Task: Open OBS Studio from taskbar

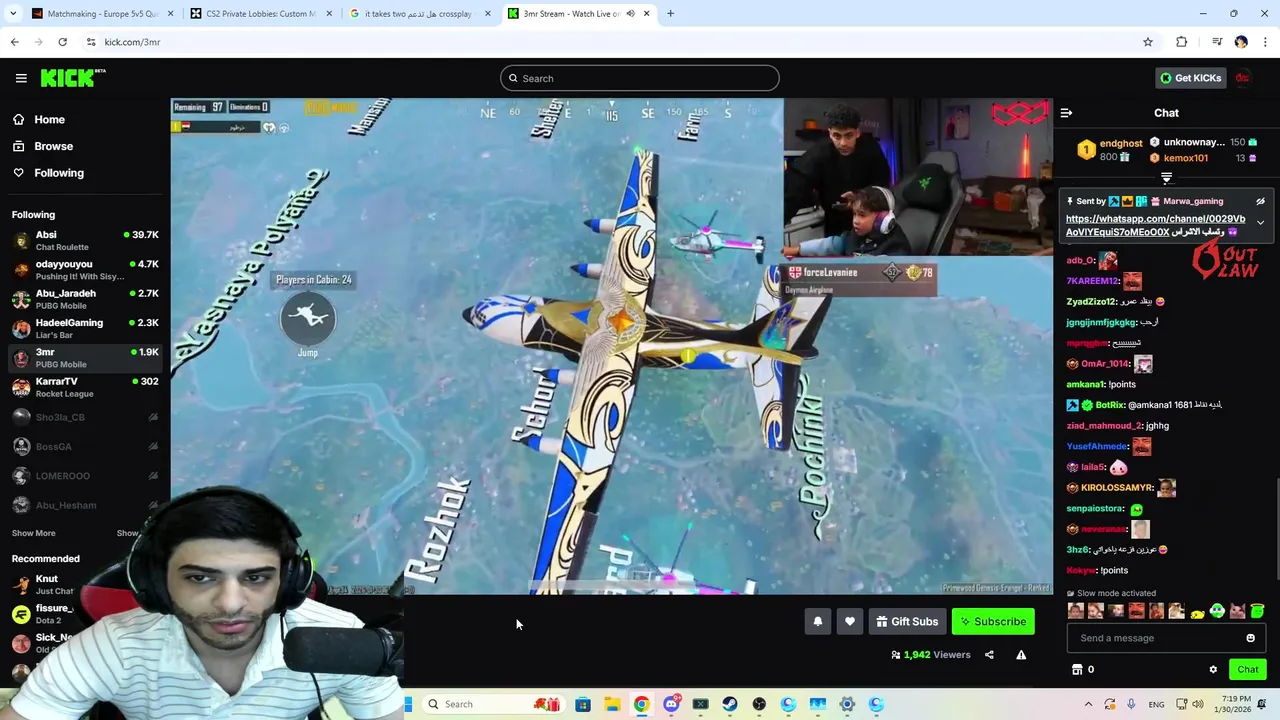Action: pos(759,704)
